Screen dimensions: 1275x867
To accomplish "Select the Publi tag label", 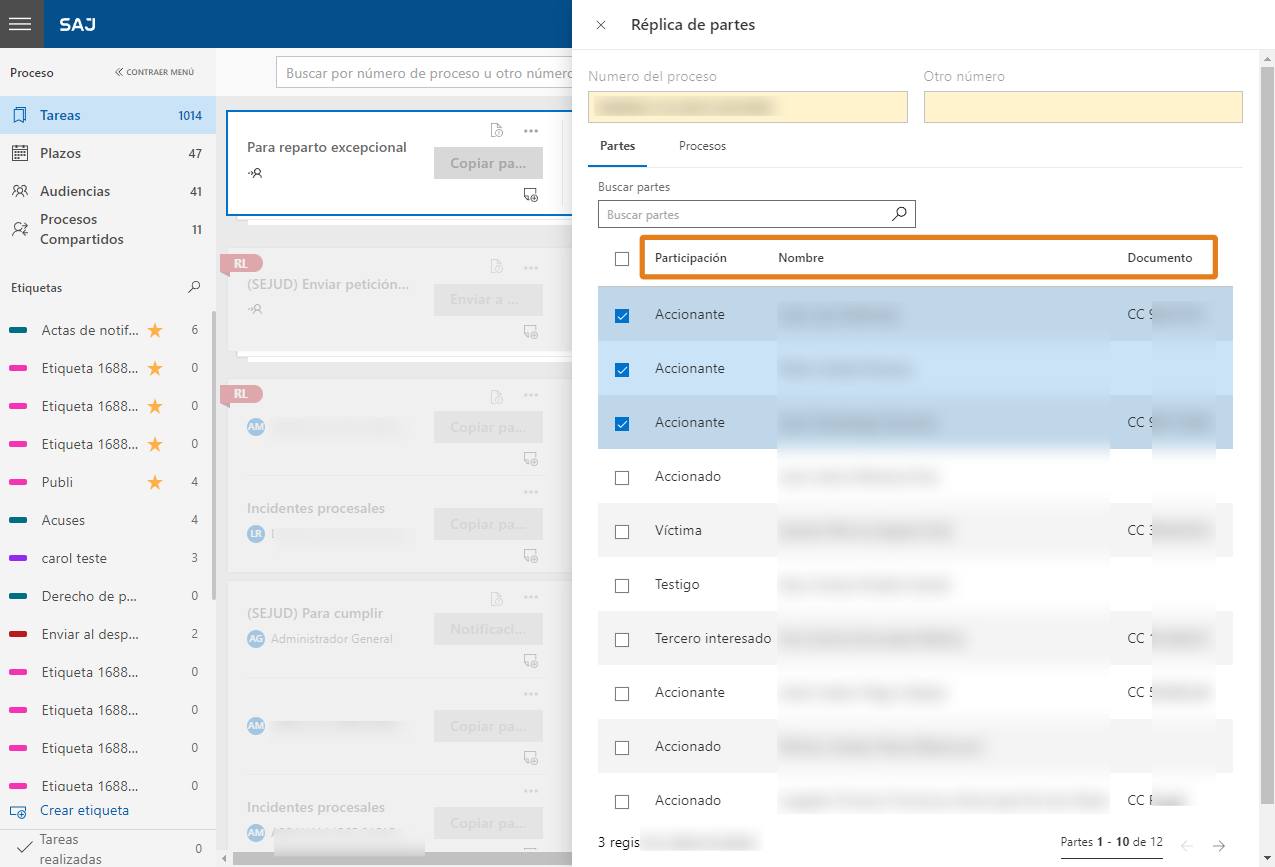I will pyautogui.click(x=57, y=482).
